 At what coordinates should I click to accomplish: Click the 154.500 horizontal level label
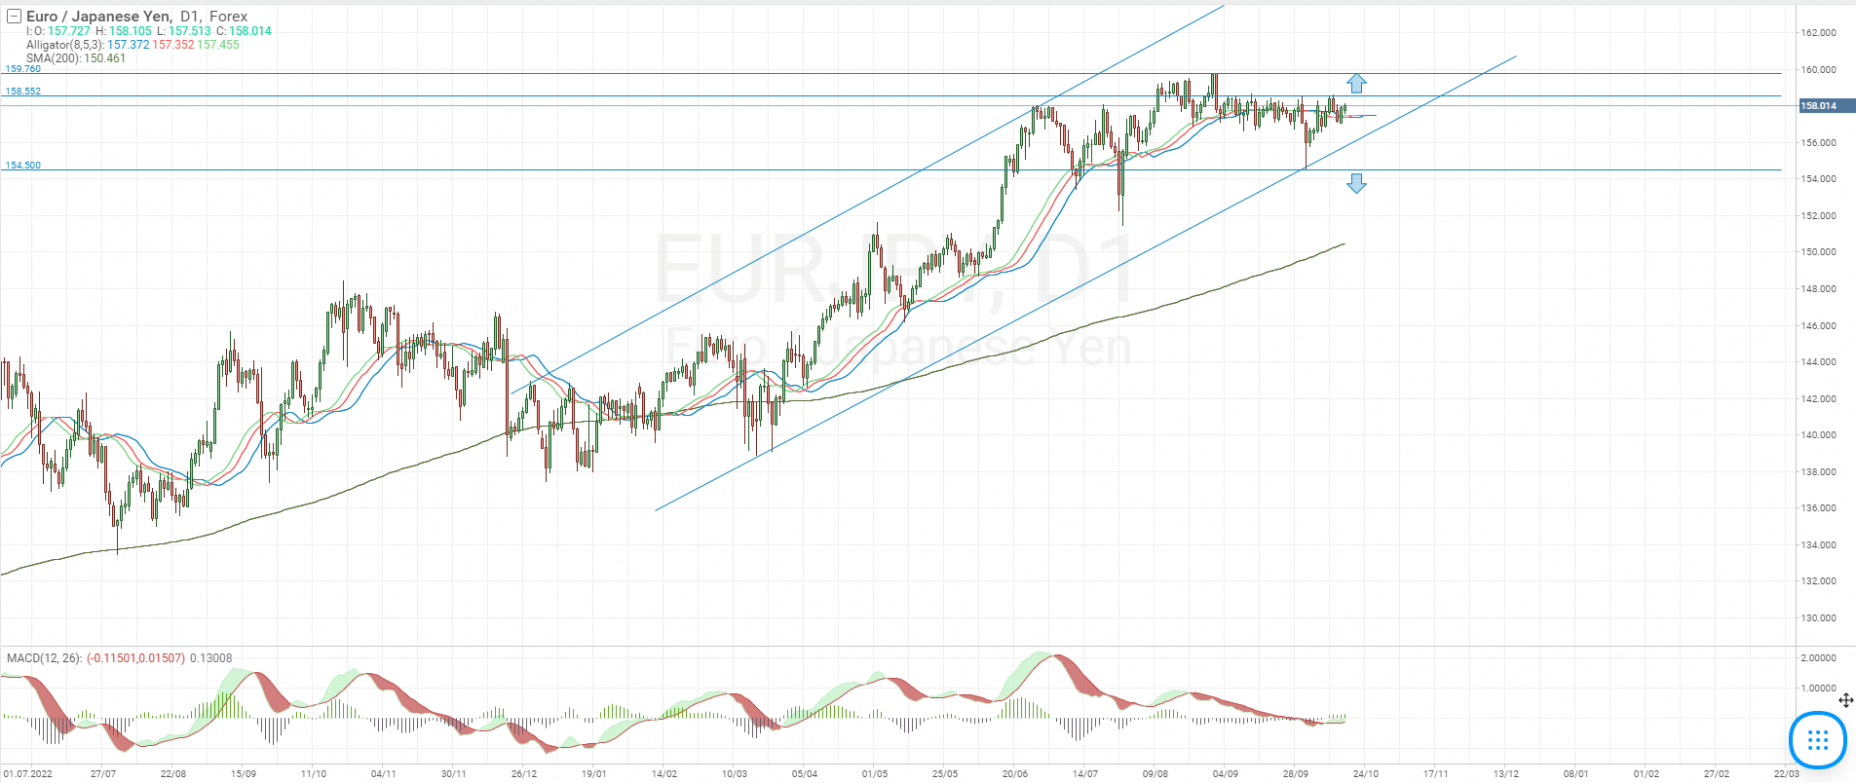click(23, 165)
